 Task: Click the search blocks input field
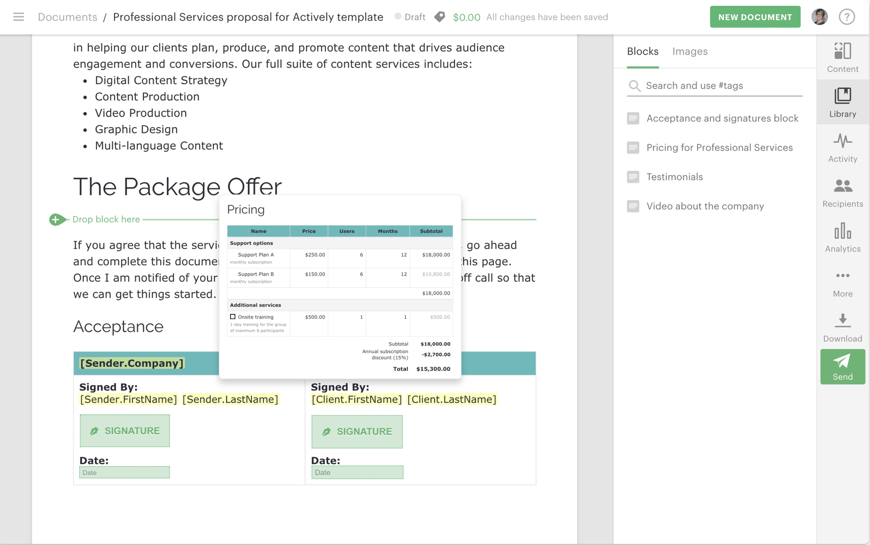pyautogui.click(x=720, y=86)
